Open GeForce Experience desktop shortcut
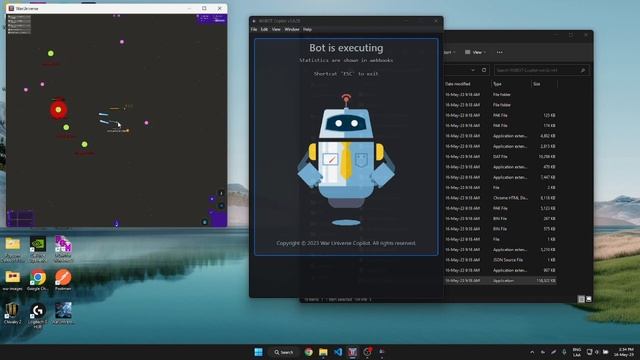This screenshot has width=640, height=360. 38,250
